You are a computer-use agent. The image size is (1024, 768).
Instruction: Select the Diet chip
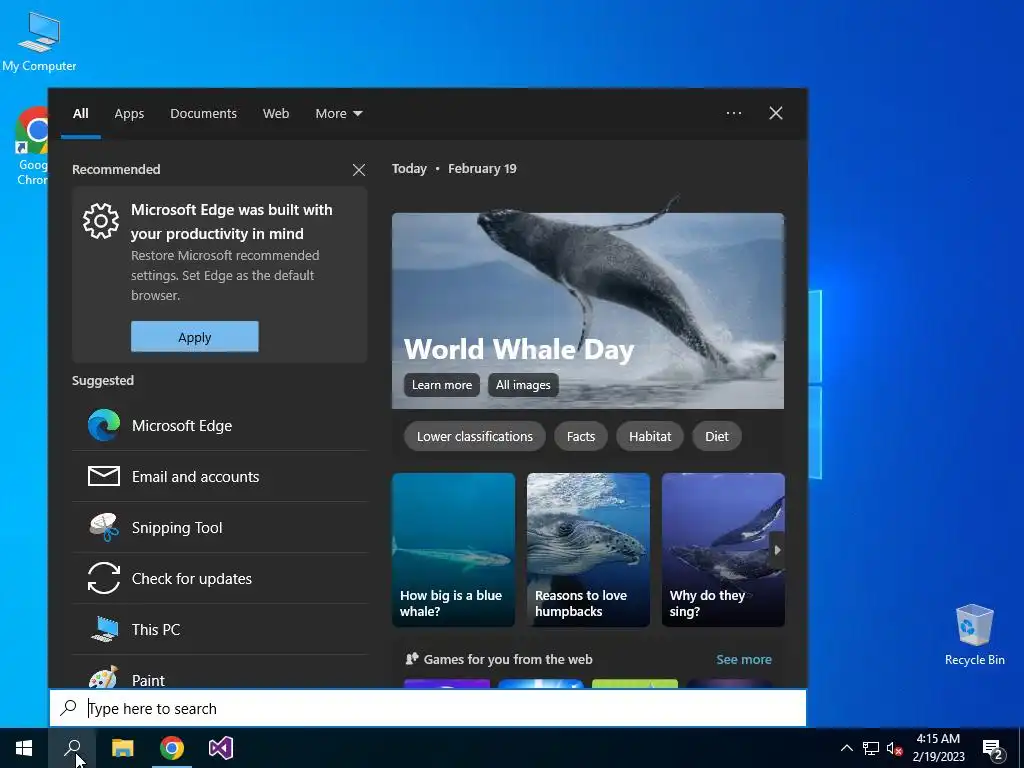click(716, 436)
